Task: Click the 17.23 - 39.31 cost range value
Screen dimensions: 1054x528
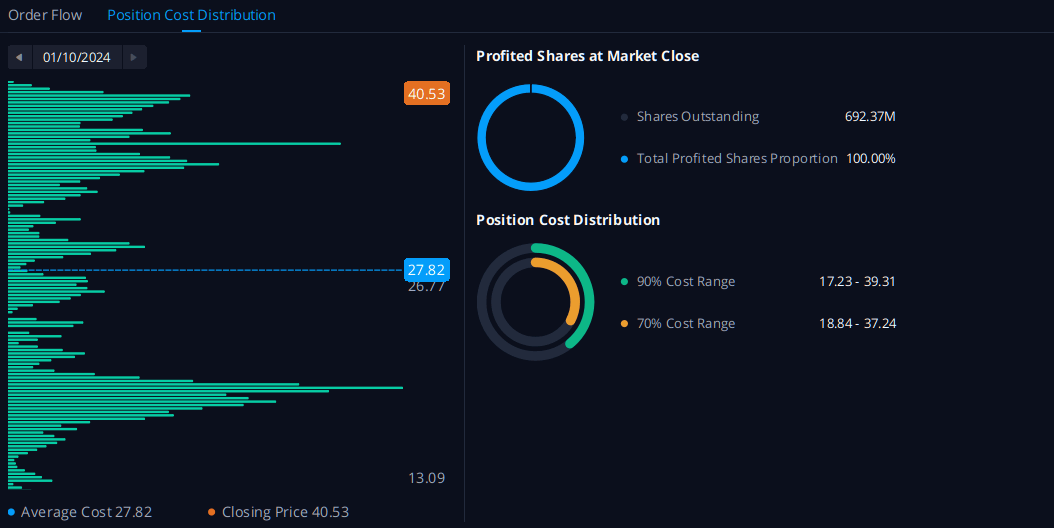Action: tap(857, 282)
